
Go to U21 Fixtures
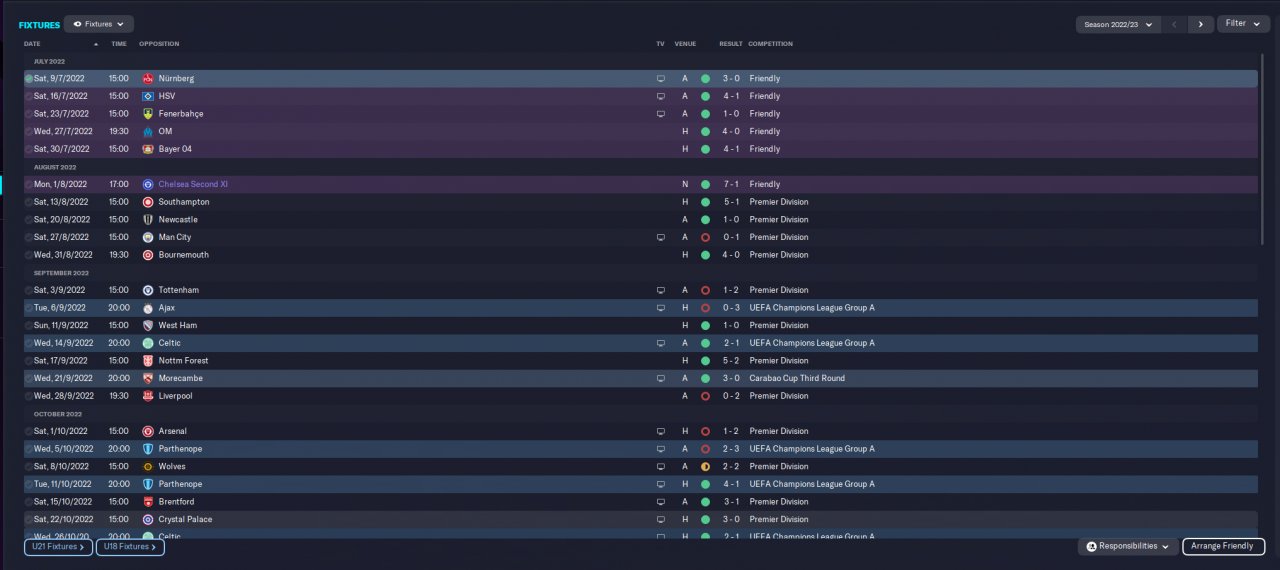(x=58, y=547)
